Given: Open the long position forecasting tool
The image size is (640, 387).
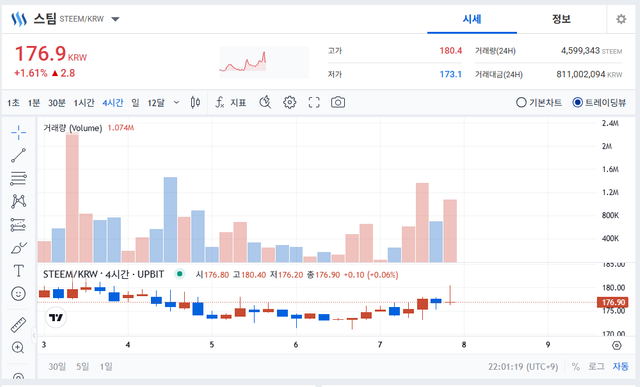Looking at the screenshot, I should point(18,225).
